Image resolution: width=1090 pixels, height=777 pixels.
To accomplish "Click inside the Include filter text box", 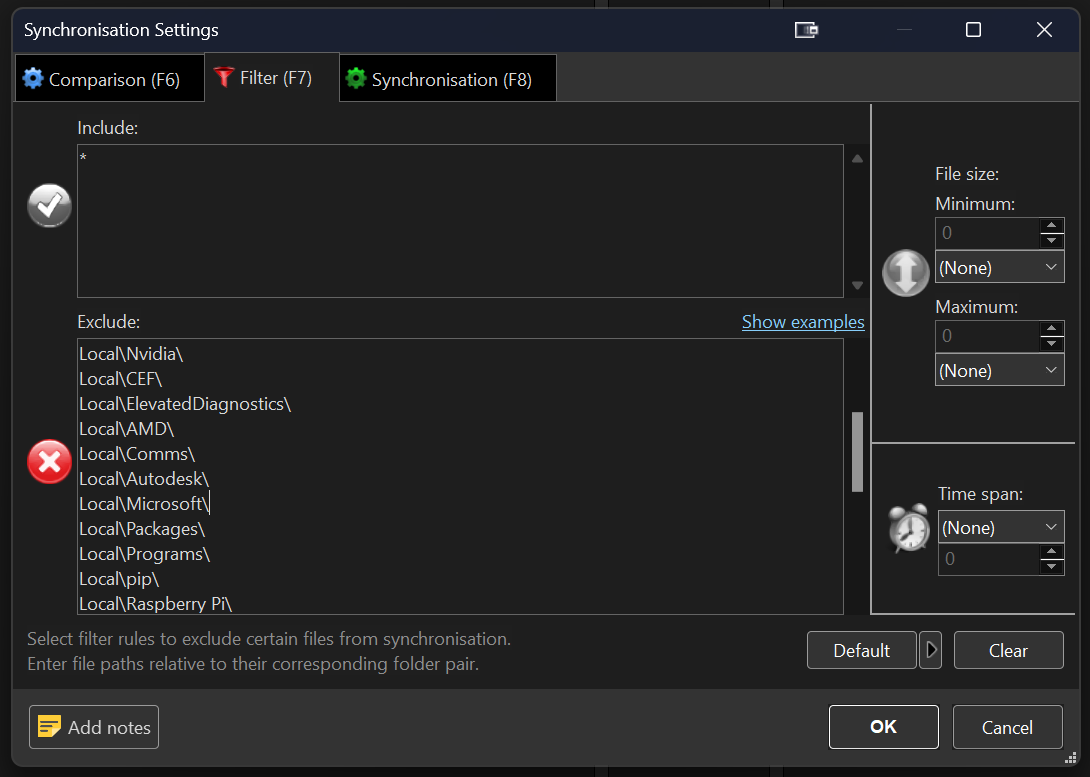I will [460, 221].
